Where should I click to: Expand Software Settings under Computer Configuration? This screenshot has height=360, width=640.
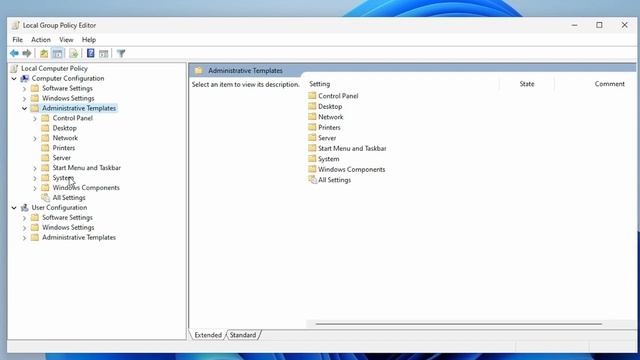tap(24, 89)
